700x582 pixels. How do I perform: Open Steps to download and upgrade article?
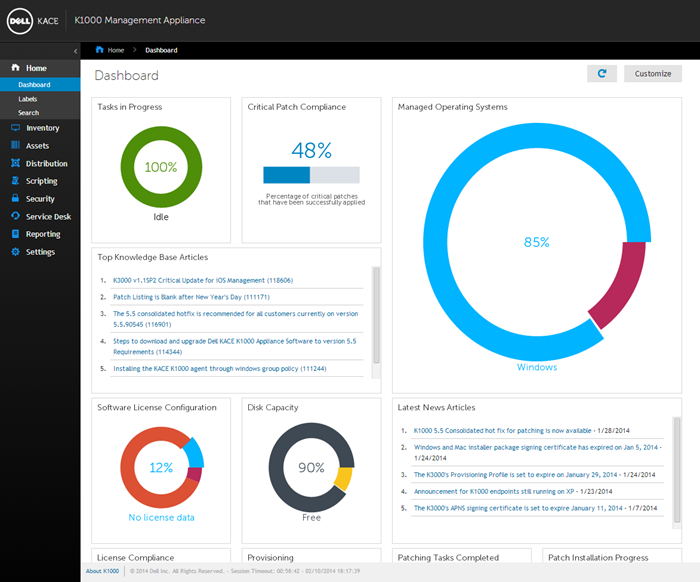tap(234, 346)
